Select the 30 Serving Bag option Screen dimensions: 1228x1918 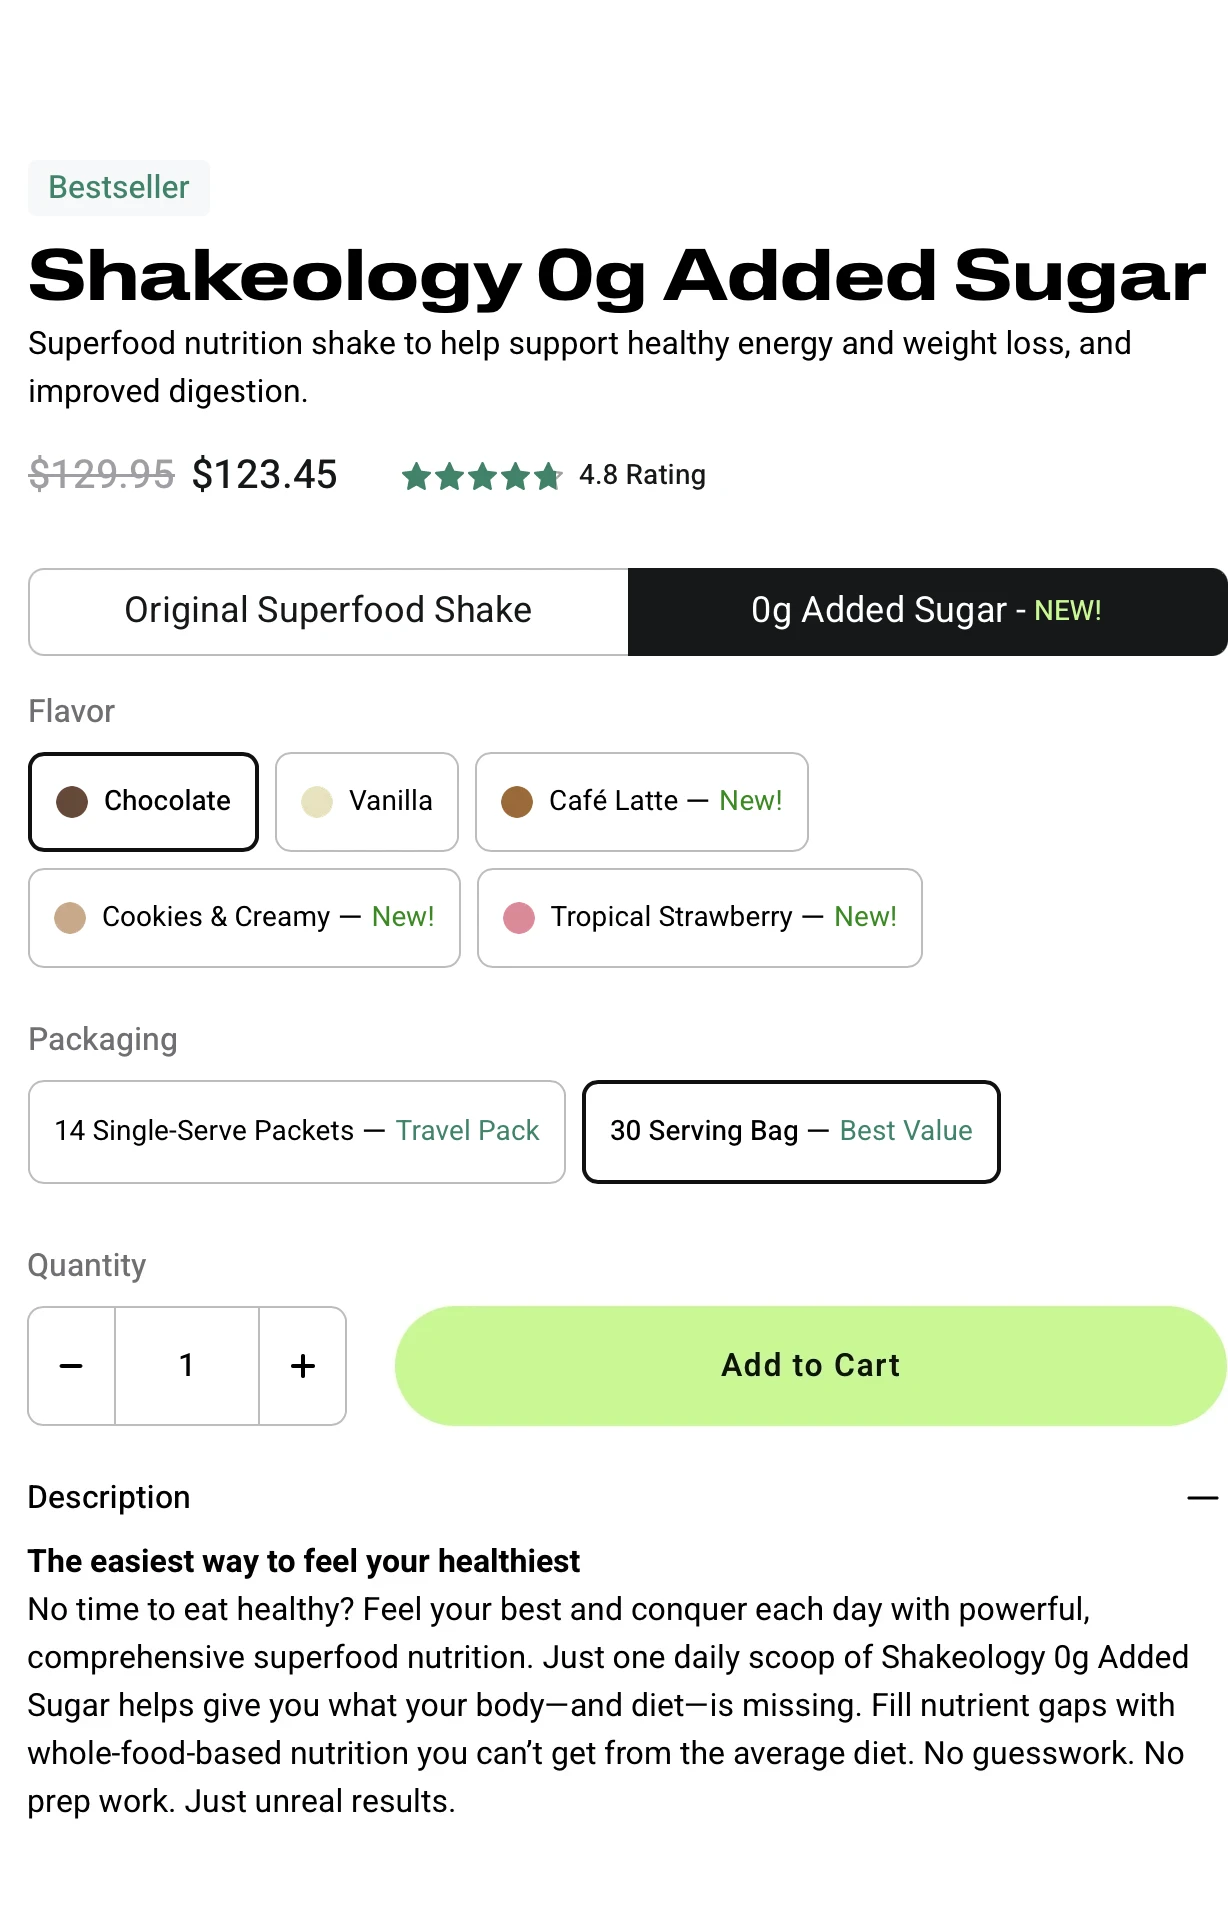[x=790, y=1131]
